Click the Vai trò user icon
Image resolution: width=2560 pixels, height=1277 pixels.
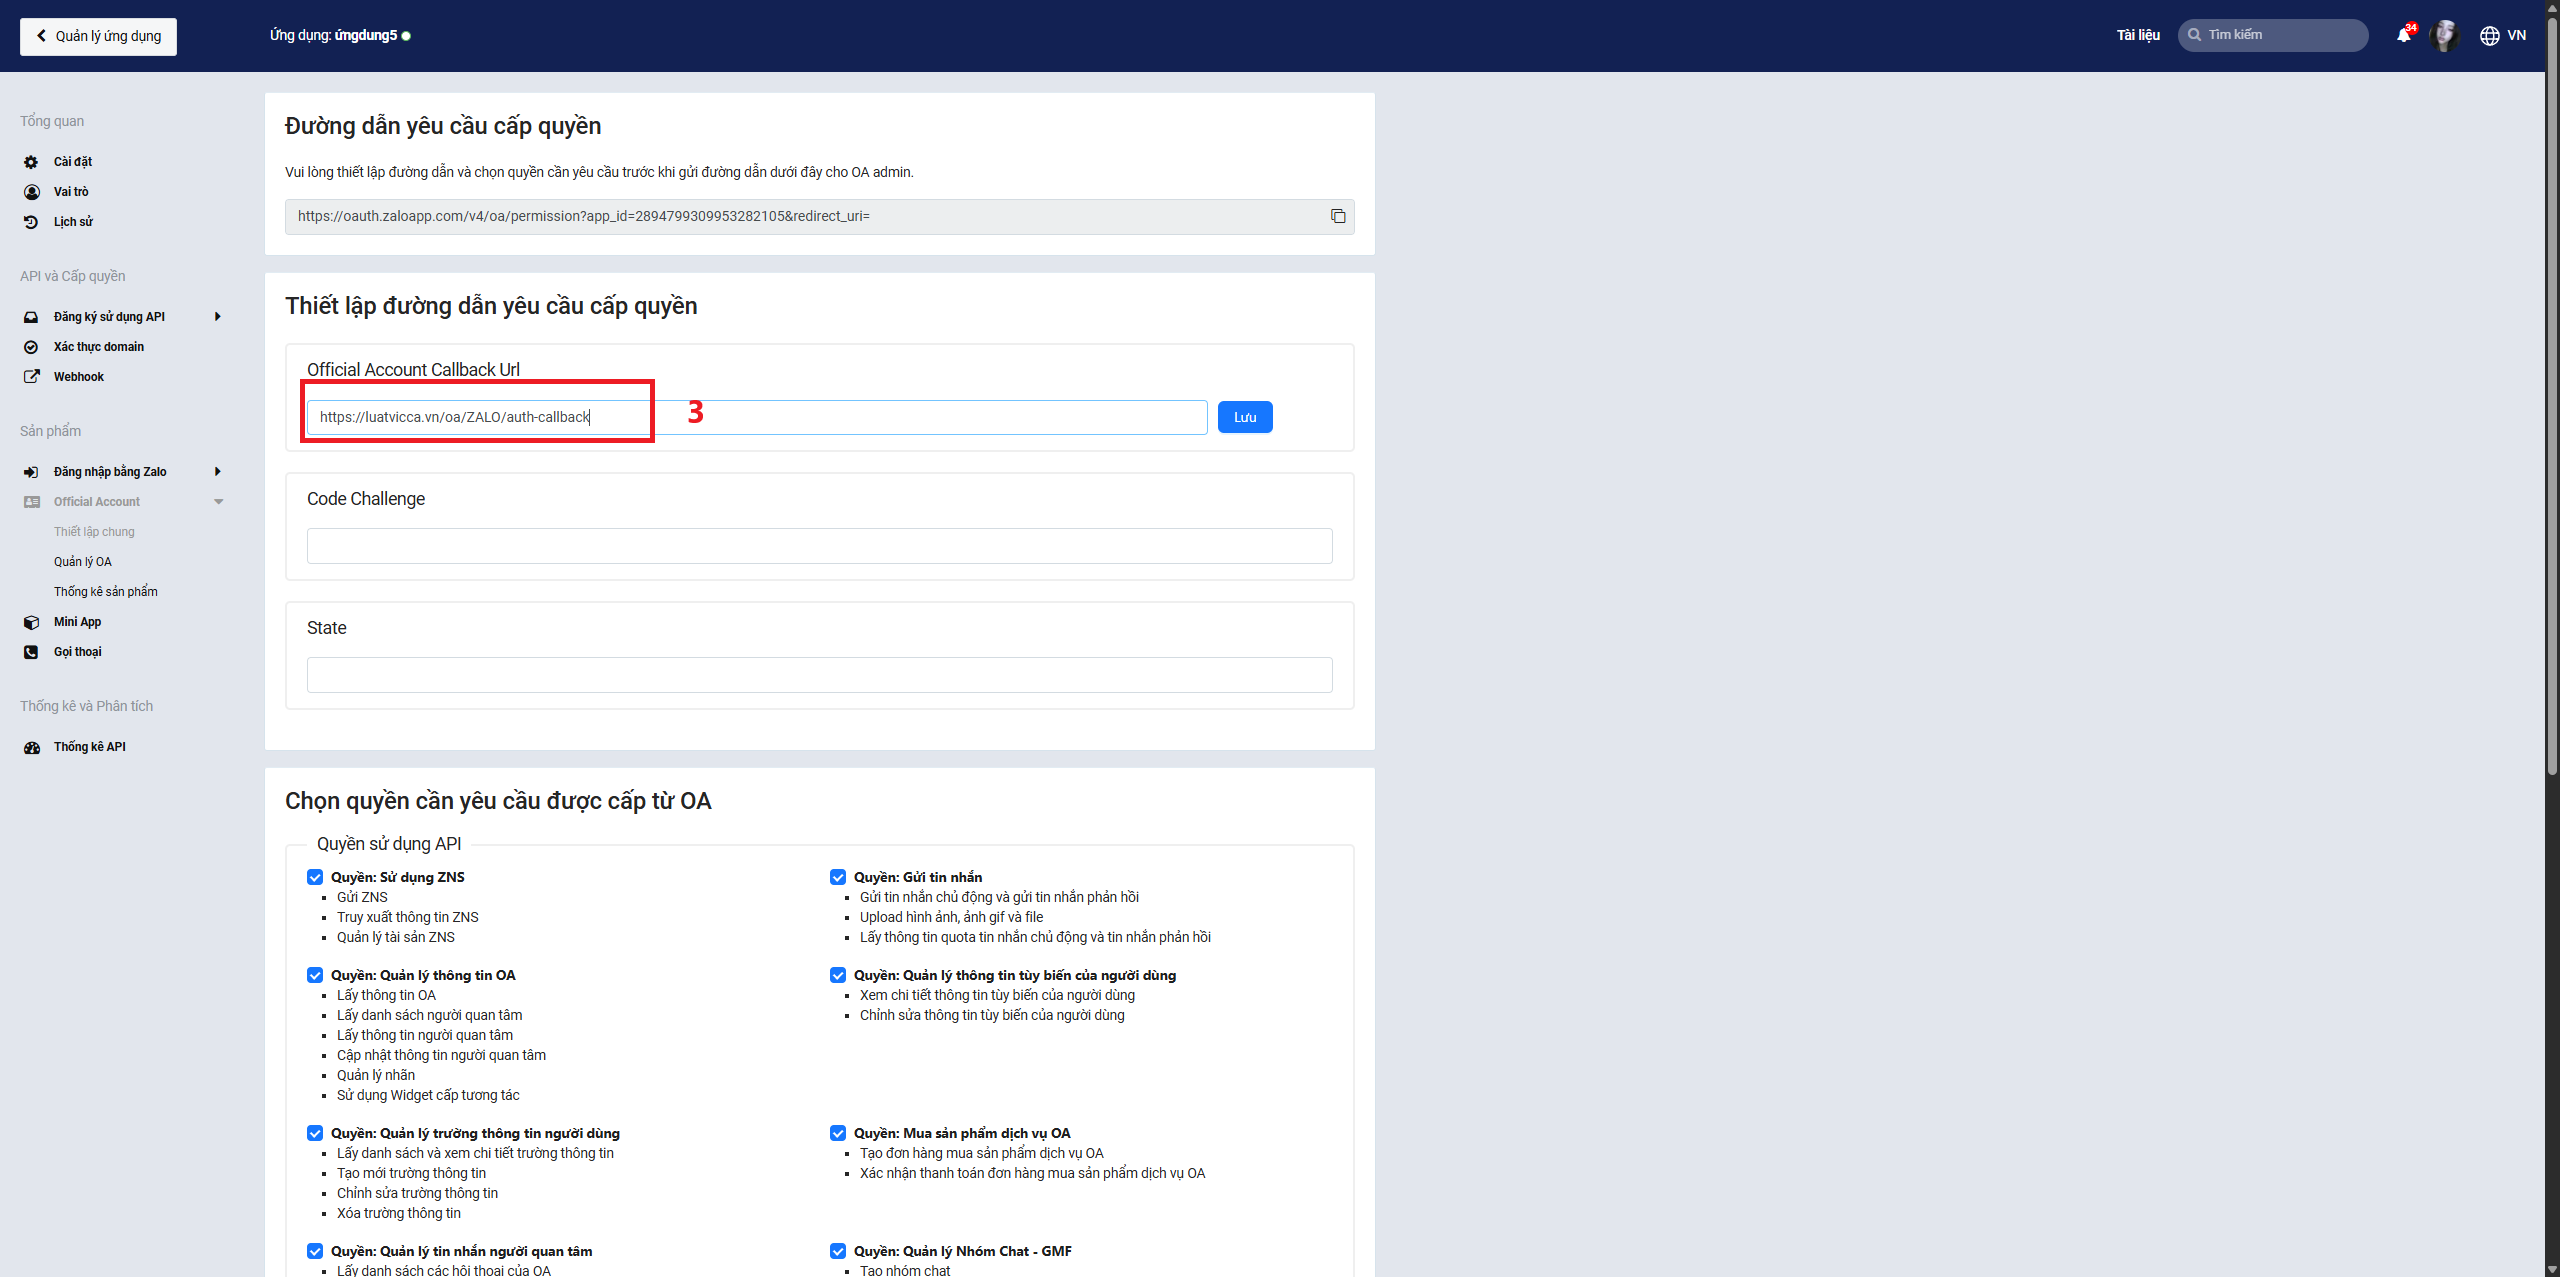tap(31, 192)
